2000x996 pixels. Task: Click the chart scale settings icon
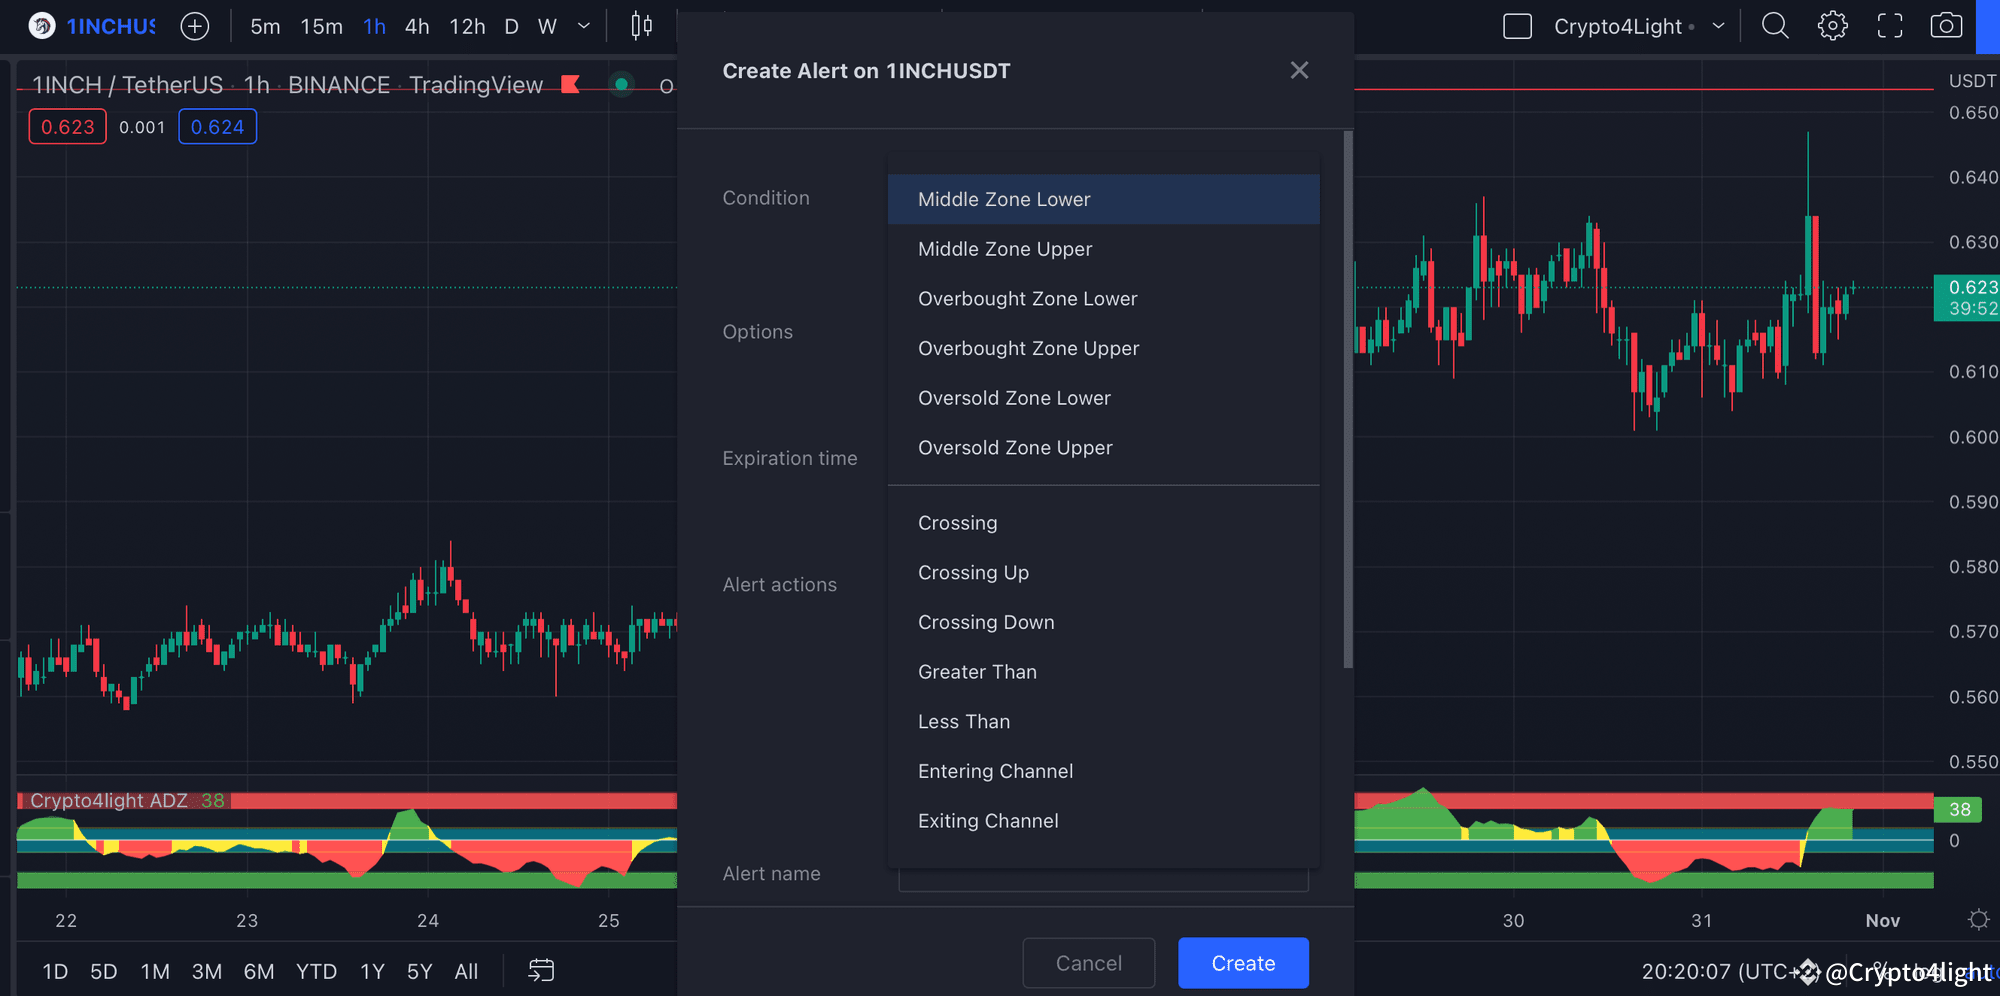pyautogui.click(x=1978, y=920)
